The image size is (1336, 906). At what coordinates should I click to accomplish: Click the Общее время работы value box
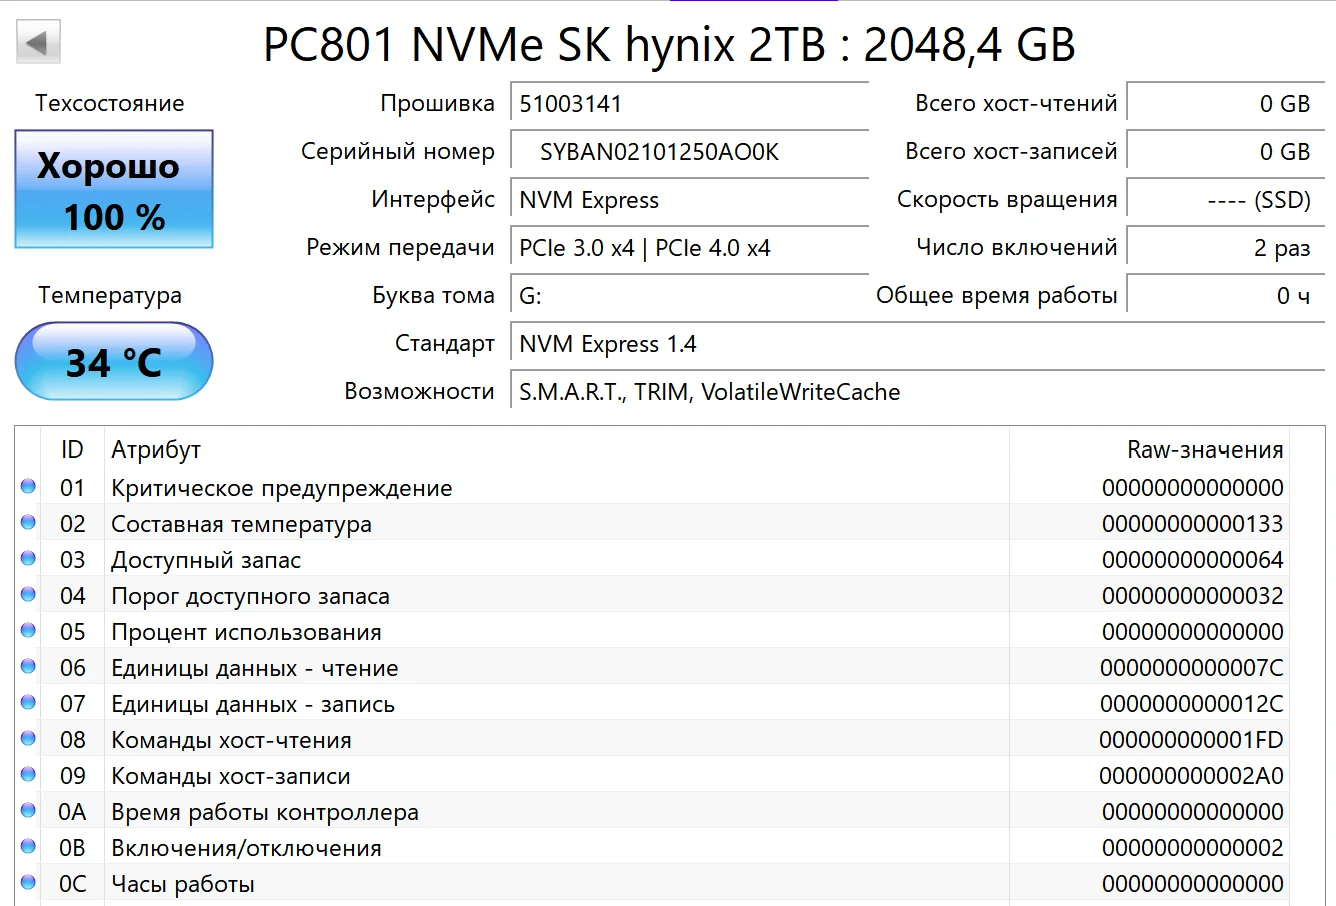(x=1226, y=296)
